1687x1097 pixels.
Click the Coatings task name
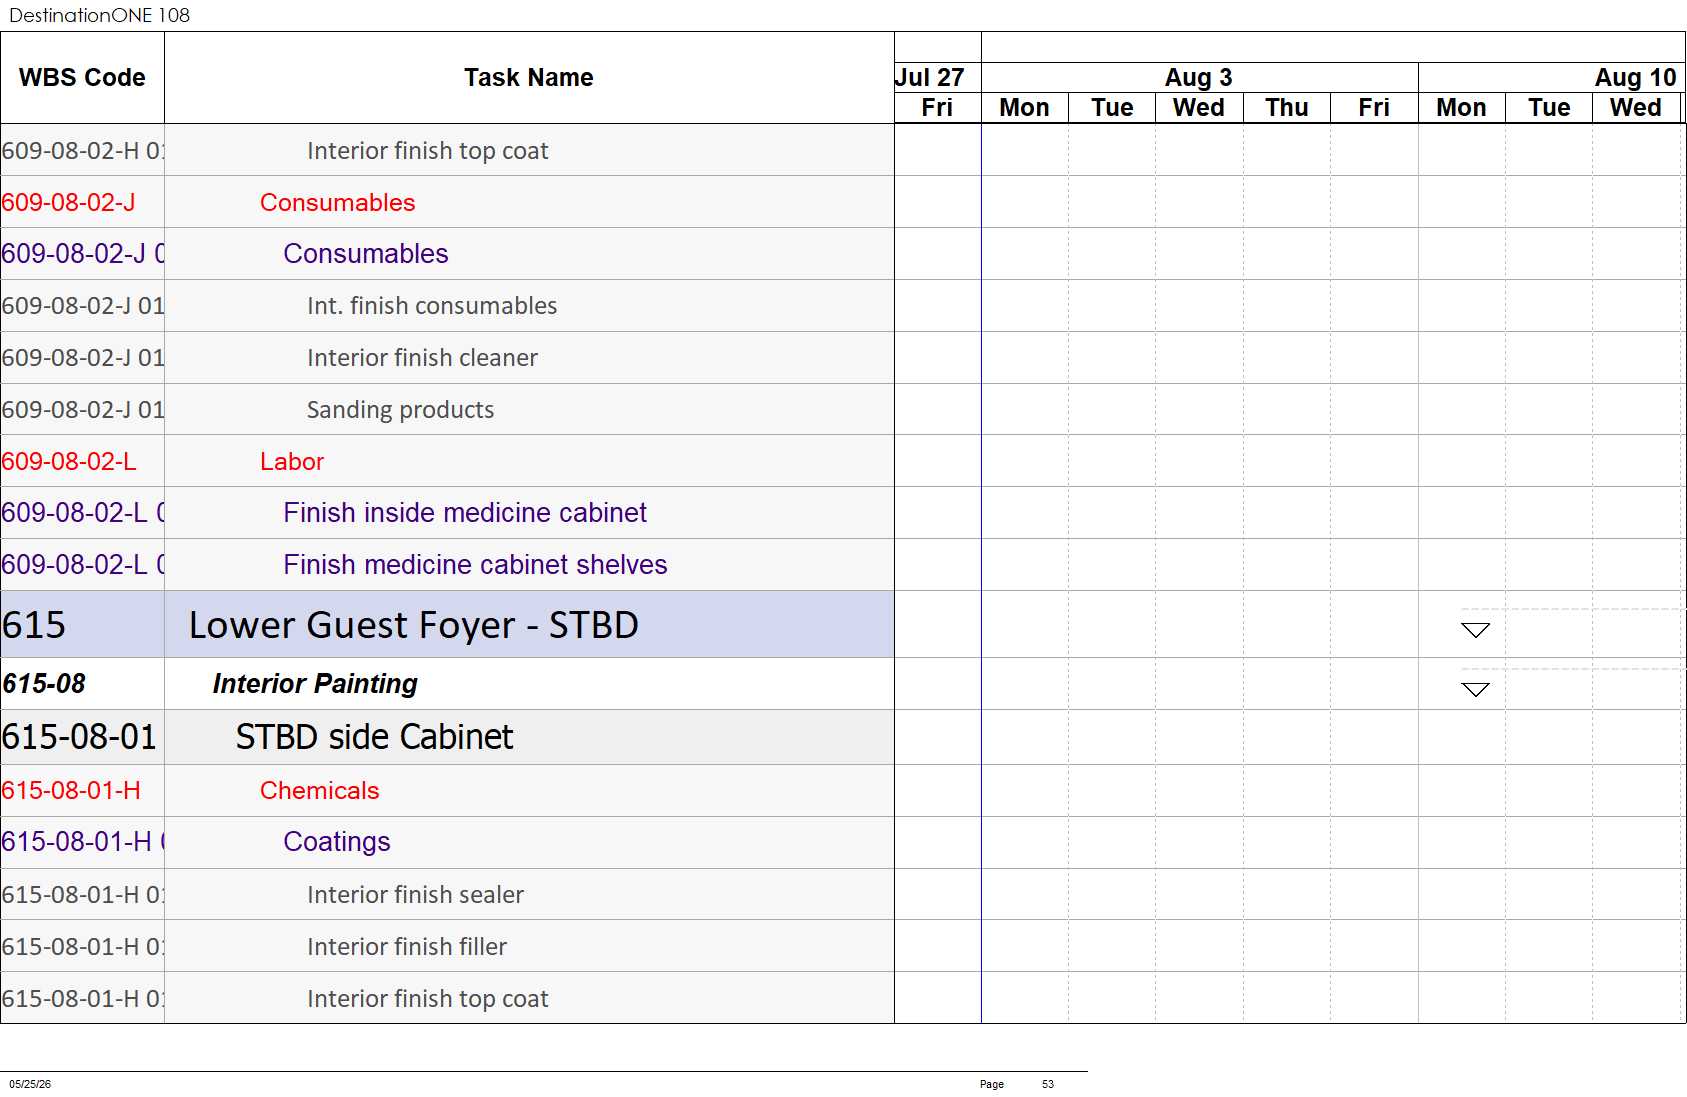(x=336, y=842)
